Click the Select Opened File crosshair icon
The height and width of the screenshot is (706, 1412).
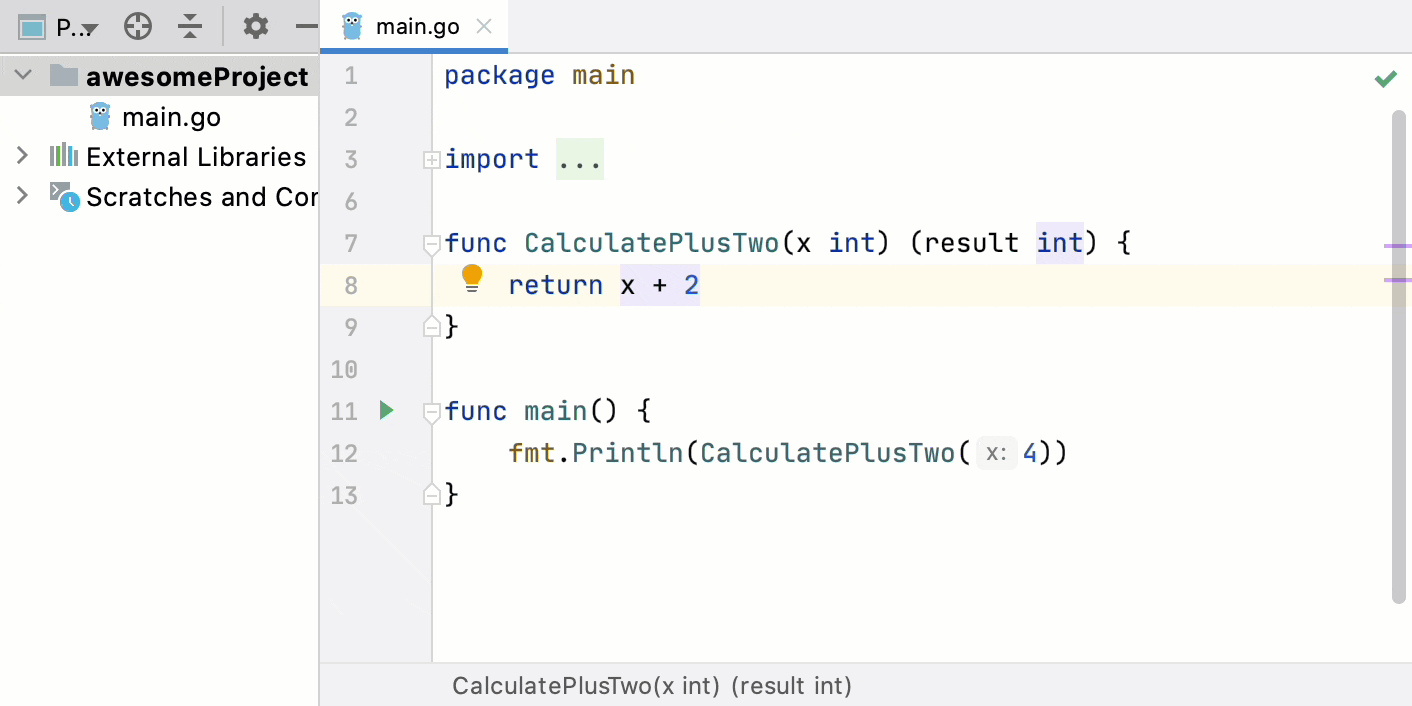click(138, 27)
